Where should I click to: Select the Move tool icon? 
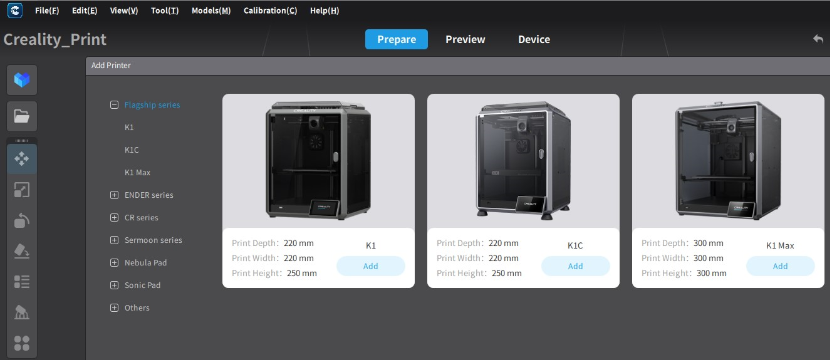pos(22,159)
